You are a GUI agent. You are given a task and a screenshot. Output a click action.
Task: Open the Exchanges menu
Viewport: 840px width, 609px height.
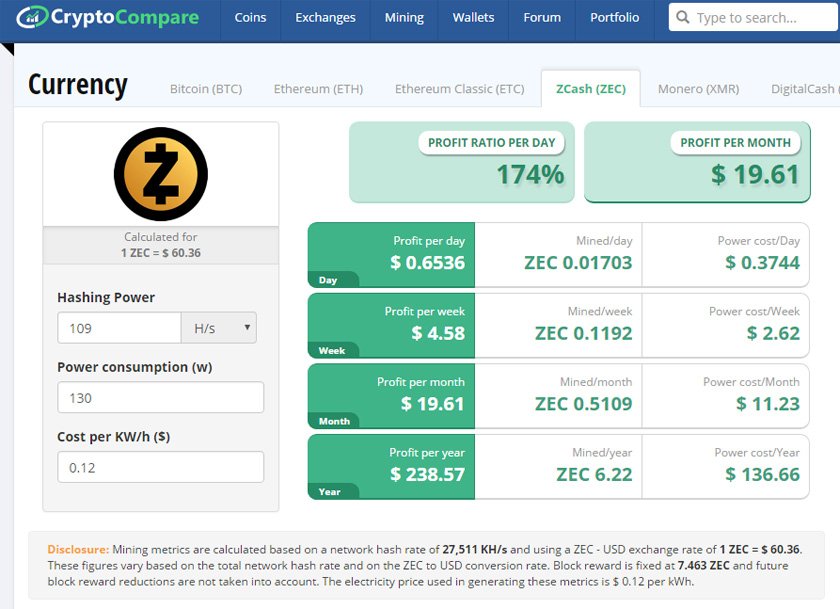[x=325, y=18]
